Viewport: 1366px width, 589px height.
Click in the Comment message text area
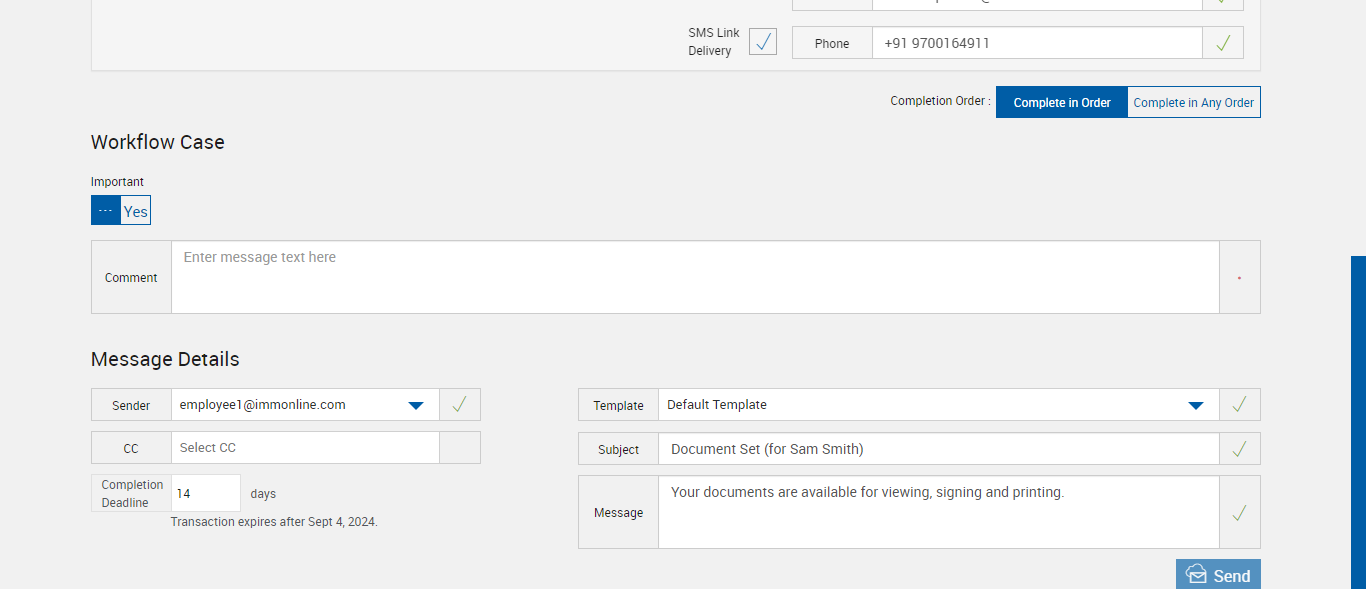(695, 277)
